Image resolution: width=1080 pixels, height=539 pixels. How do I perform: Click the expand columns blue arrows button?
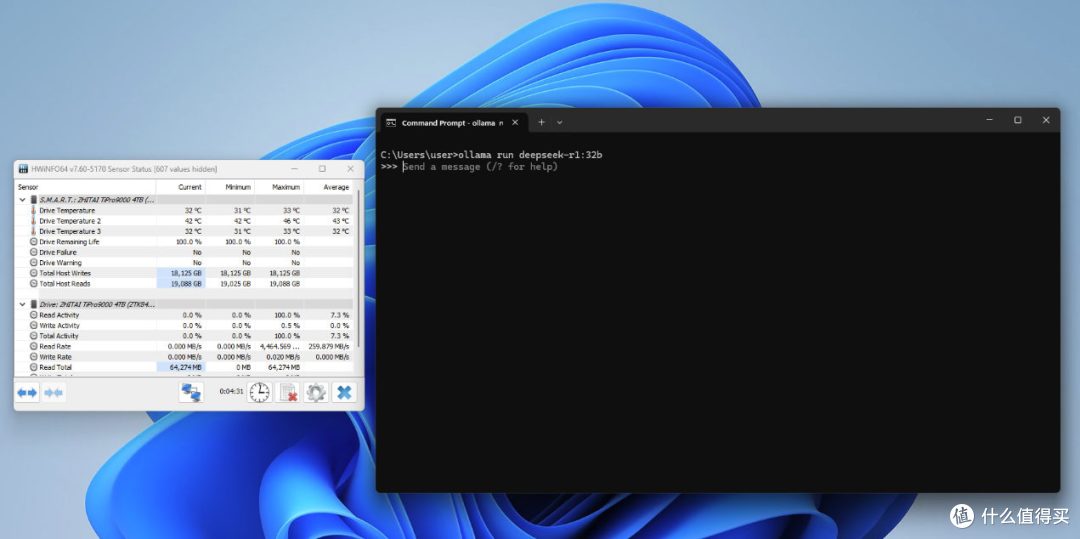click(27, 393)
